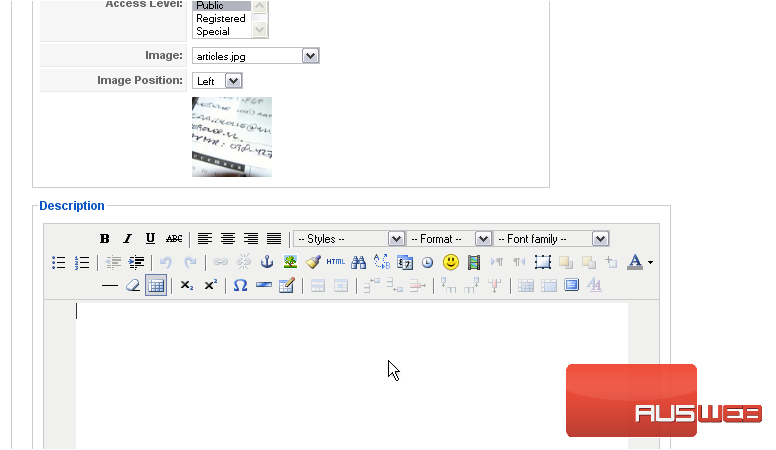Open the emoticons smiley picker
Image resolution: width=776 pixels, height=450 pixels.
451,262
